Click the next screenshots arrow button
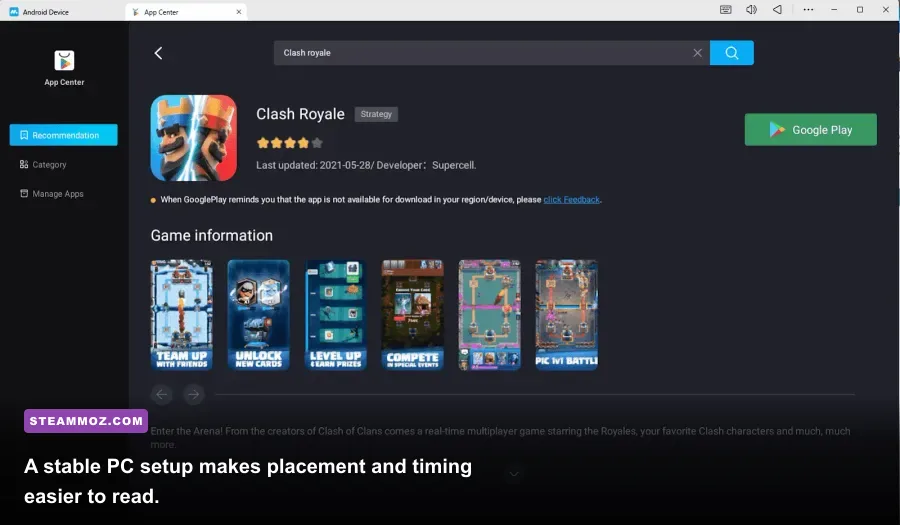 (x=194, y=394)
